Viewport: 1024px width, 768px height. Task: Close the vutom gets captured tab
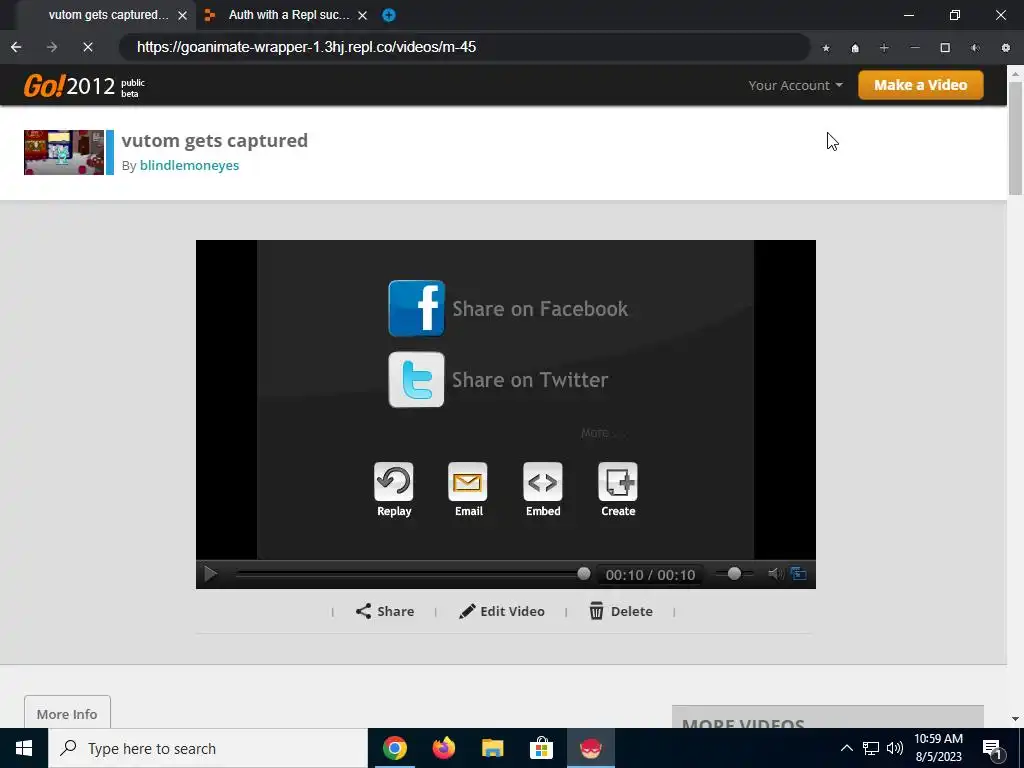point(183,15)
